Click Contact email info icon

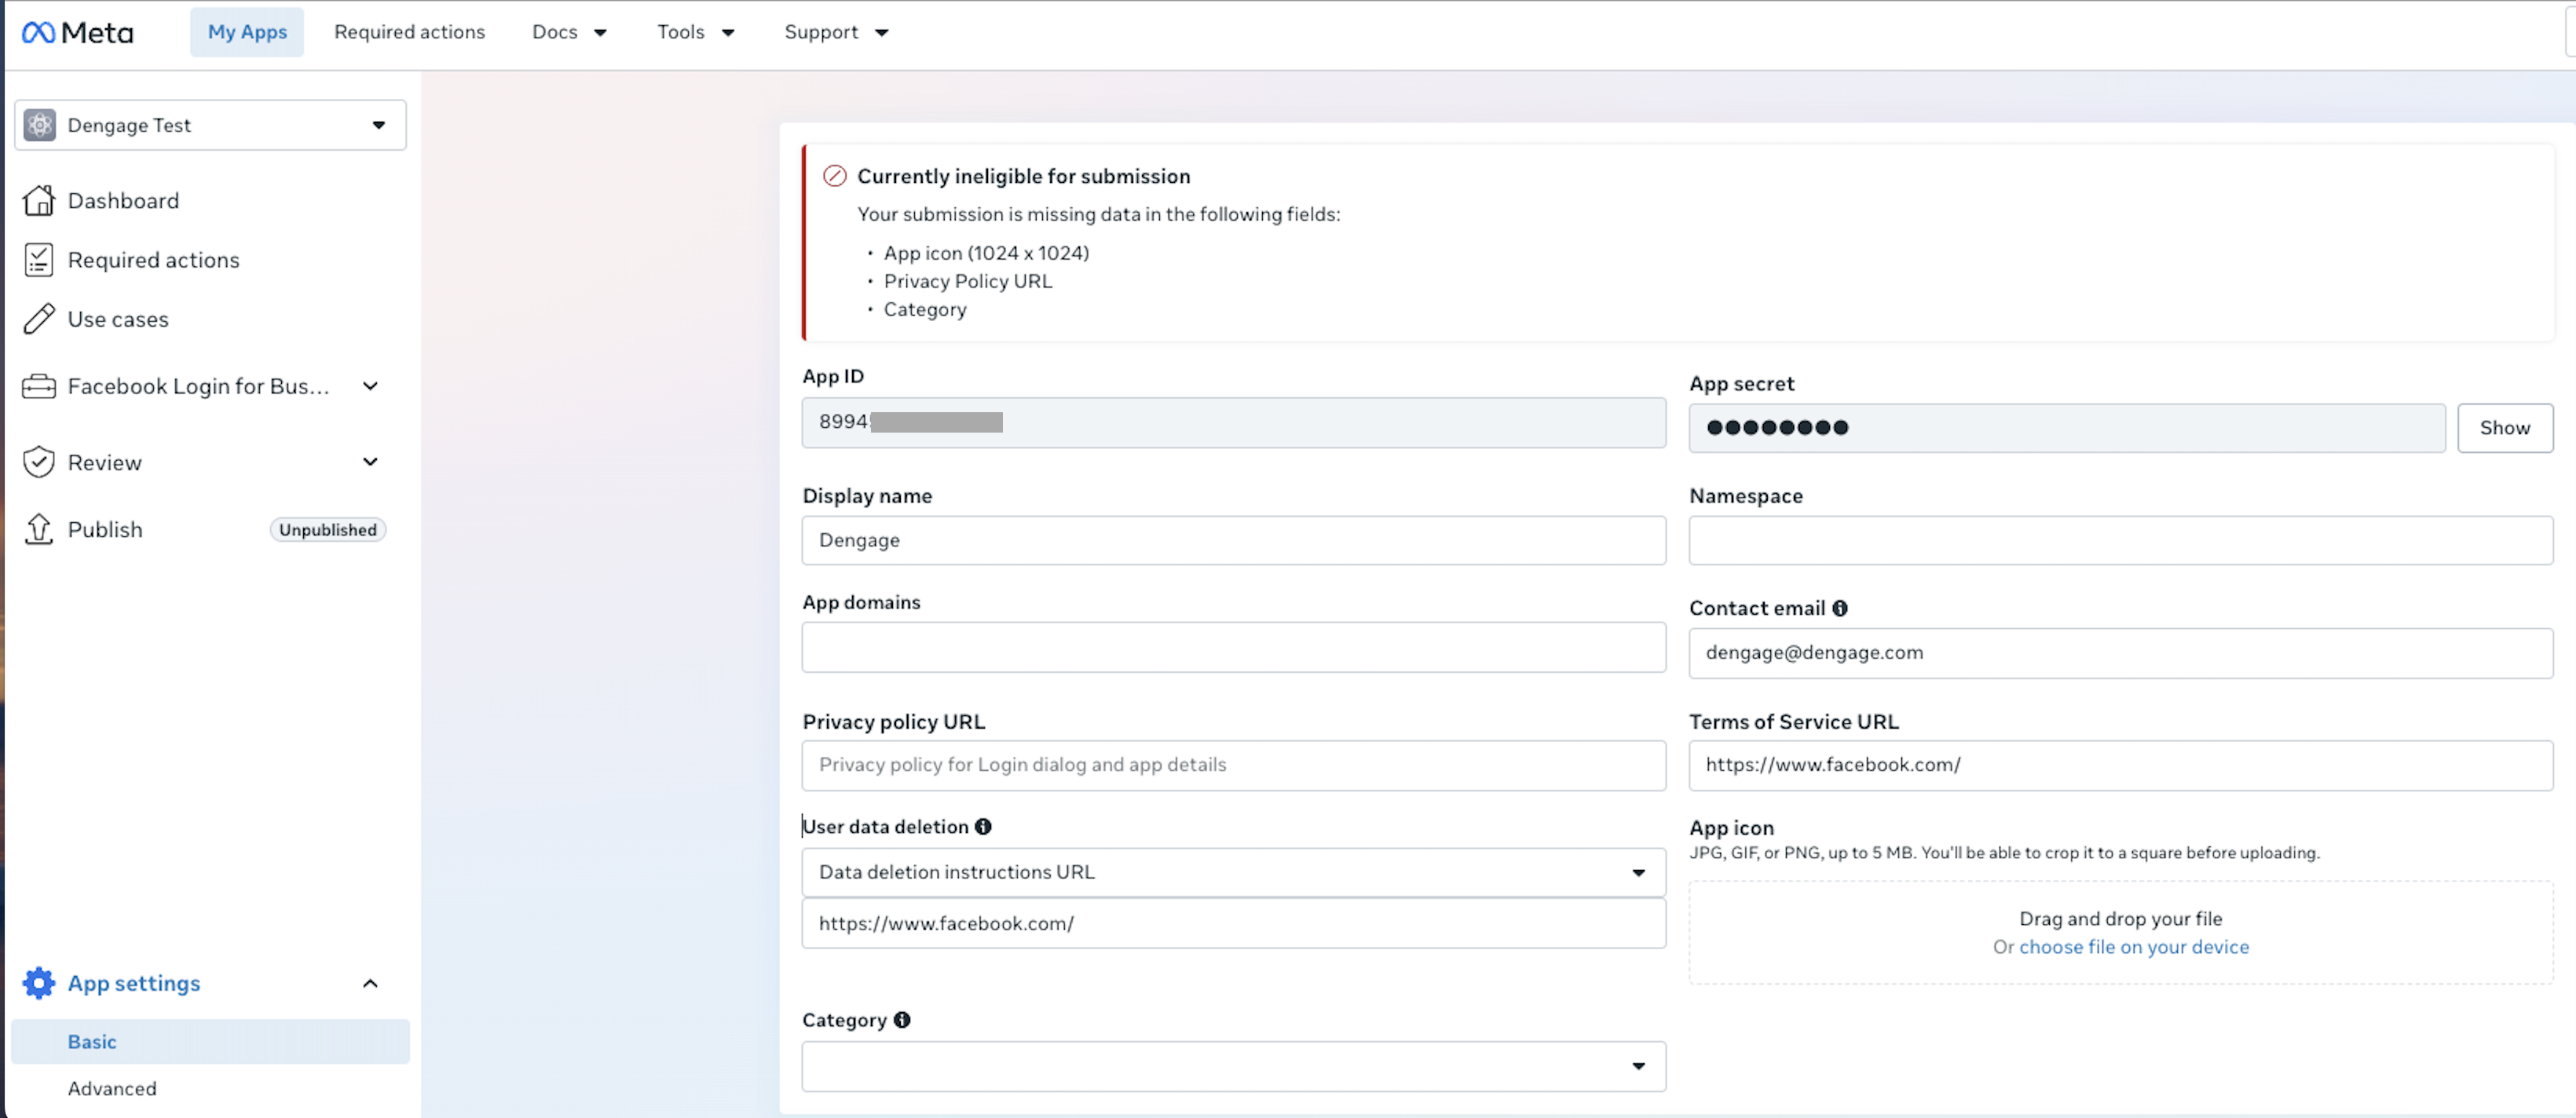1840,608
